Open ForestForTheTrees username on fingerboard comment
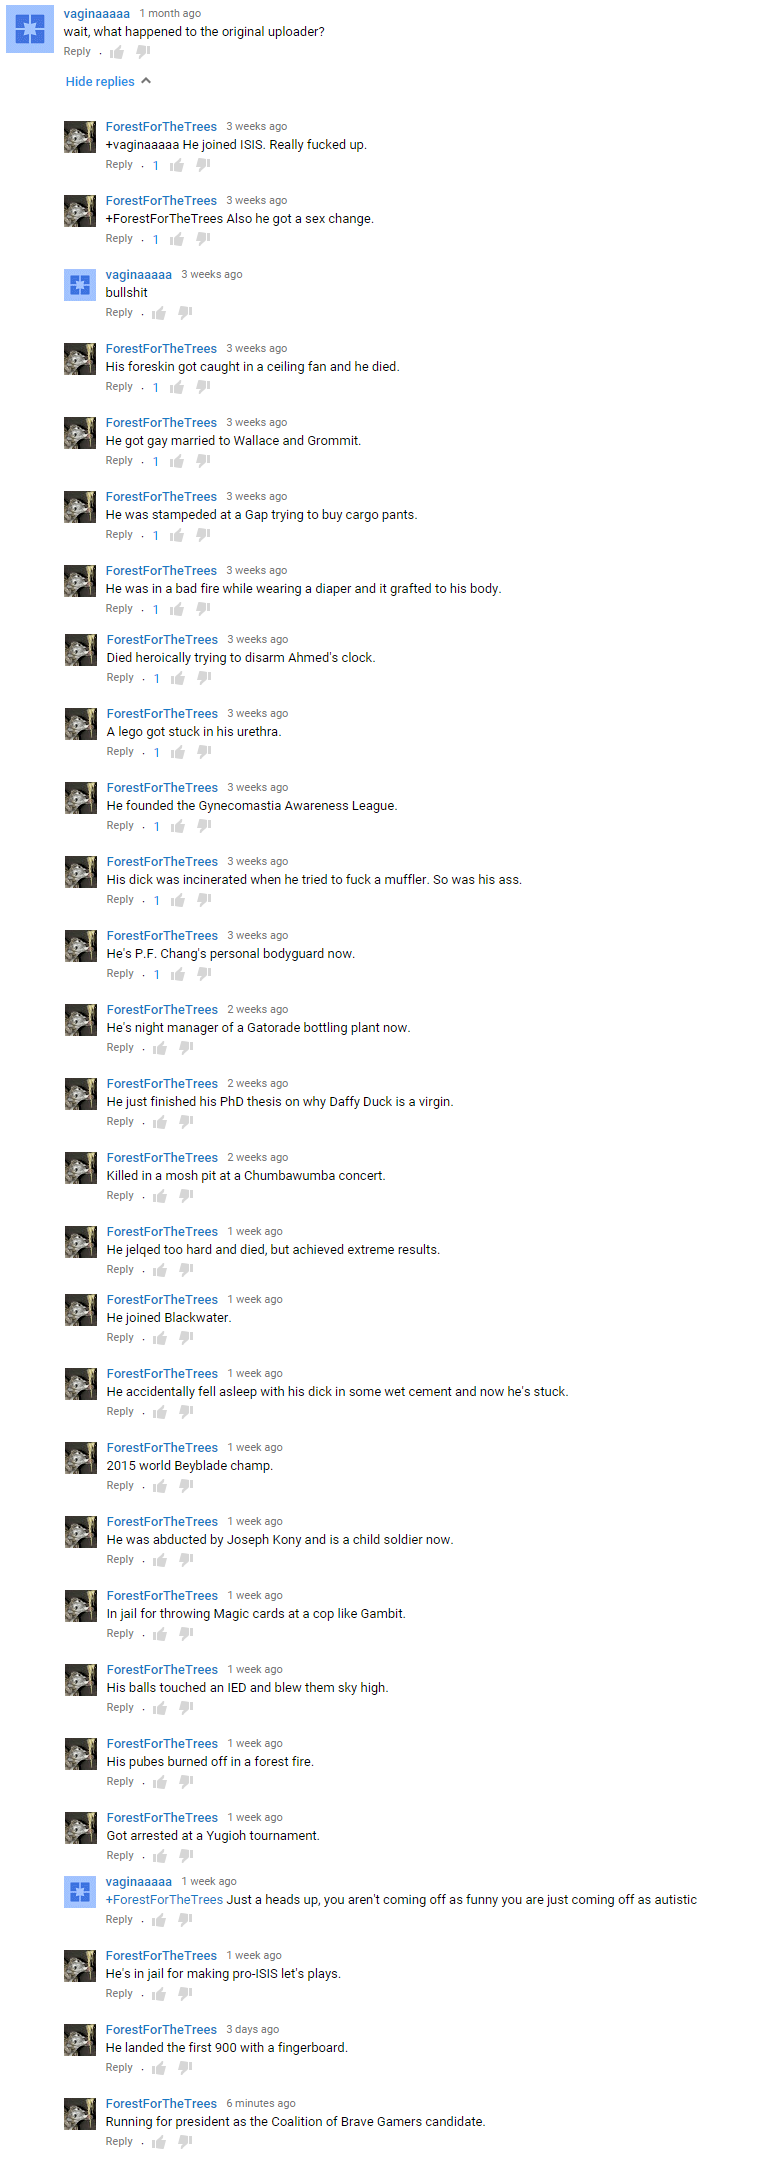 point(161,2029)
